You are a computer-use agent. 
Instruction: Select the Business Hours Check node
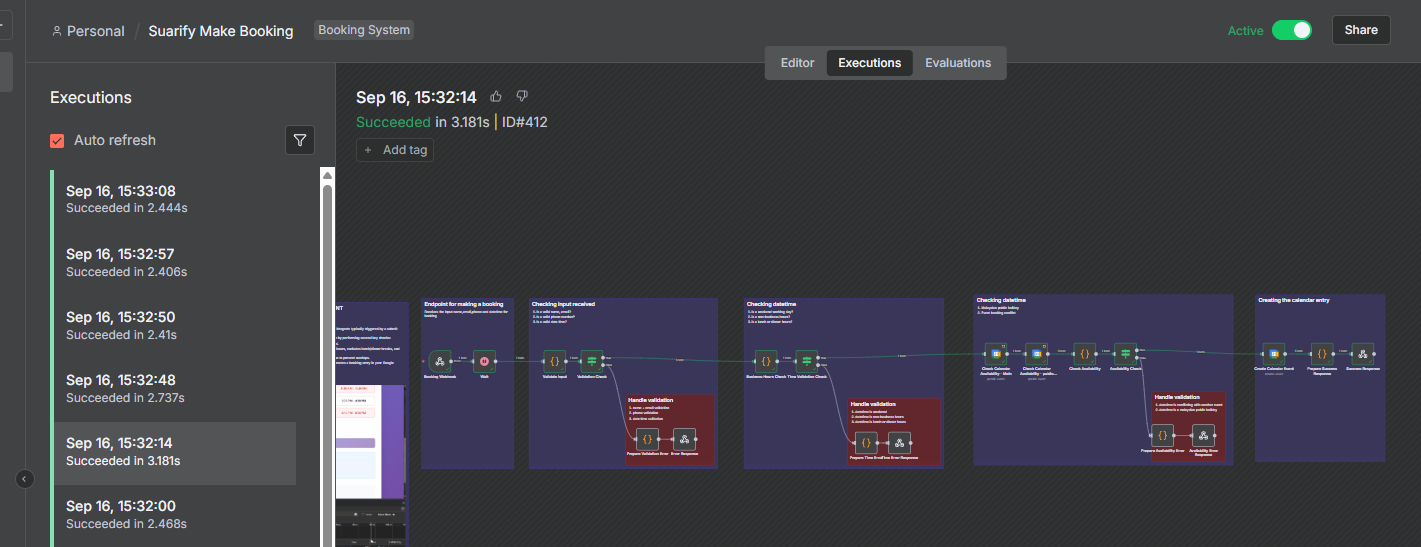tap(766, 361)
